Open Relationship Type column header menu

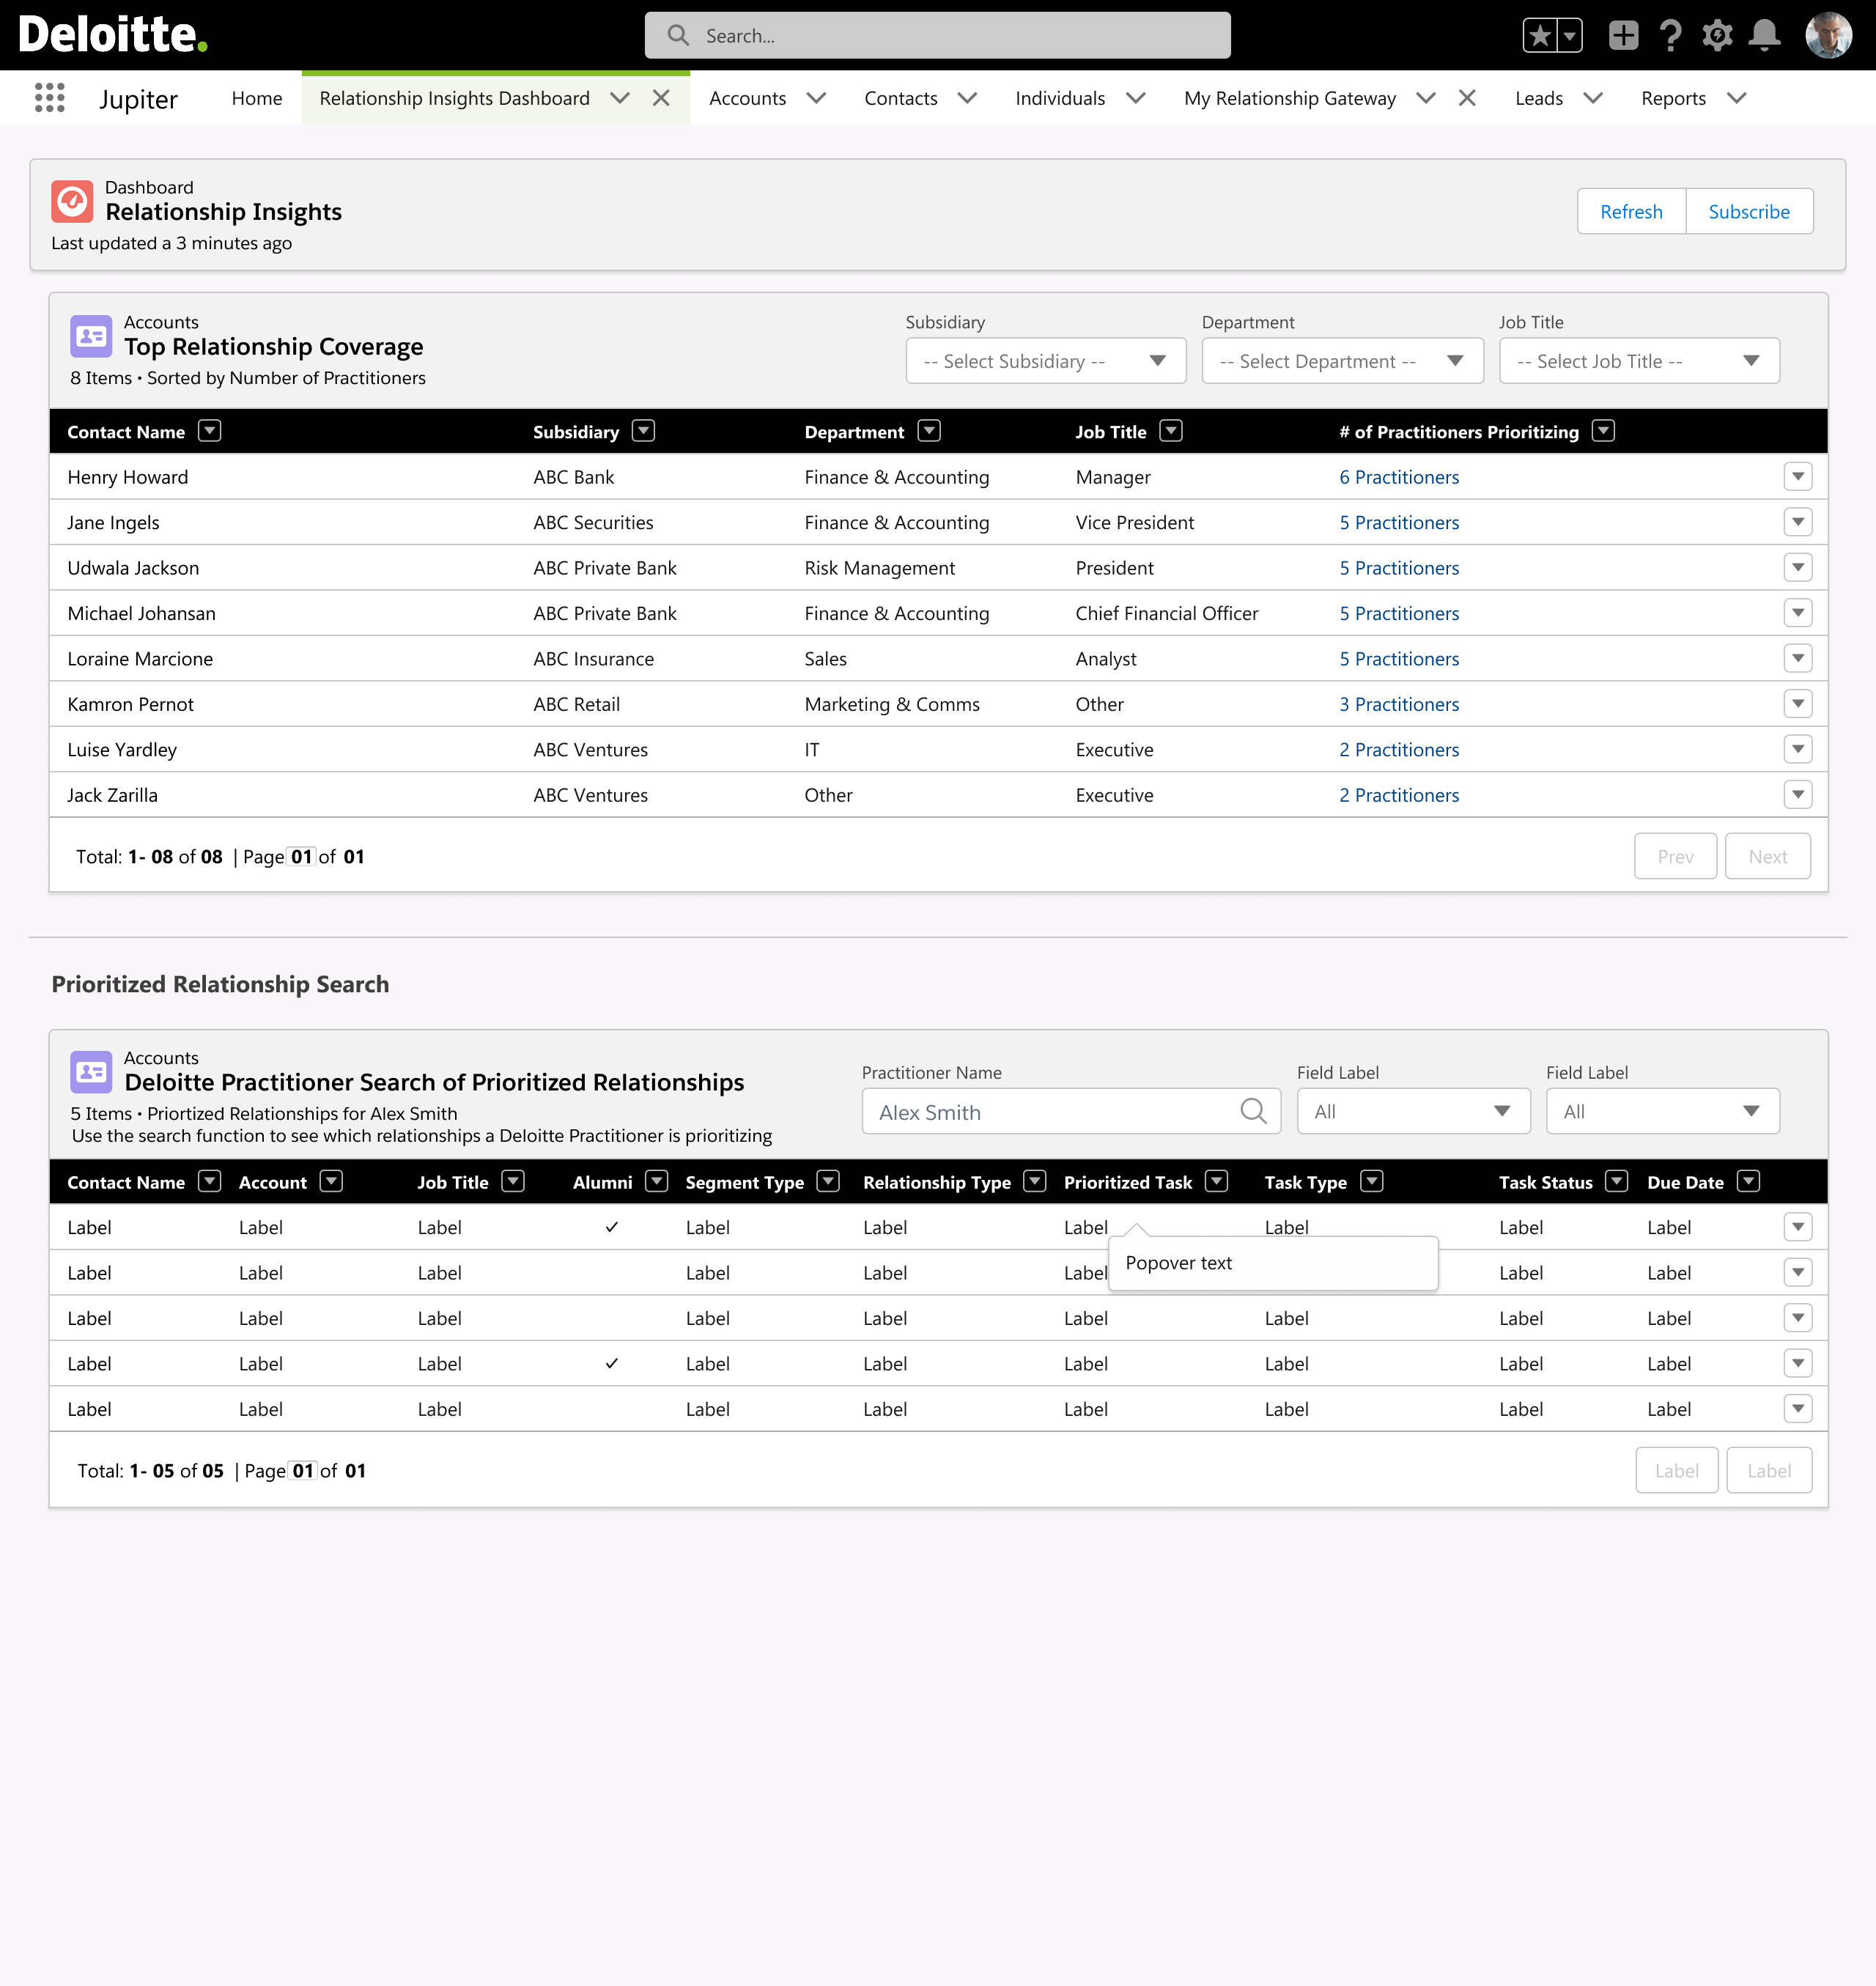[x=1035, y=1182]
